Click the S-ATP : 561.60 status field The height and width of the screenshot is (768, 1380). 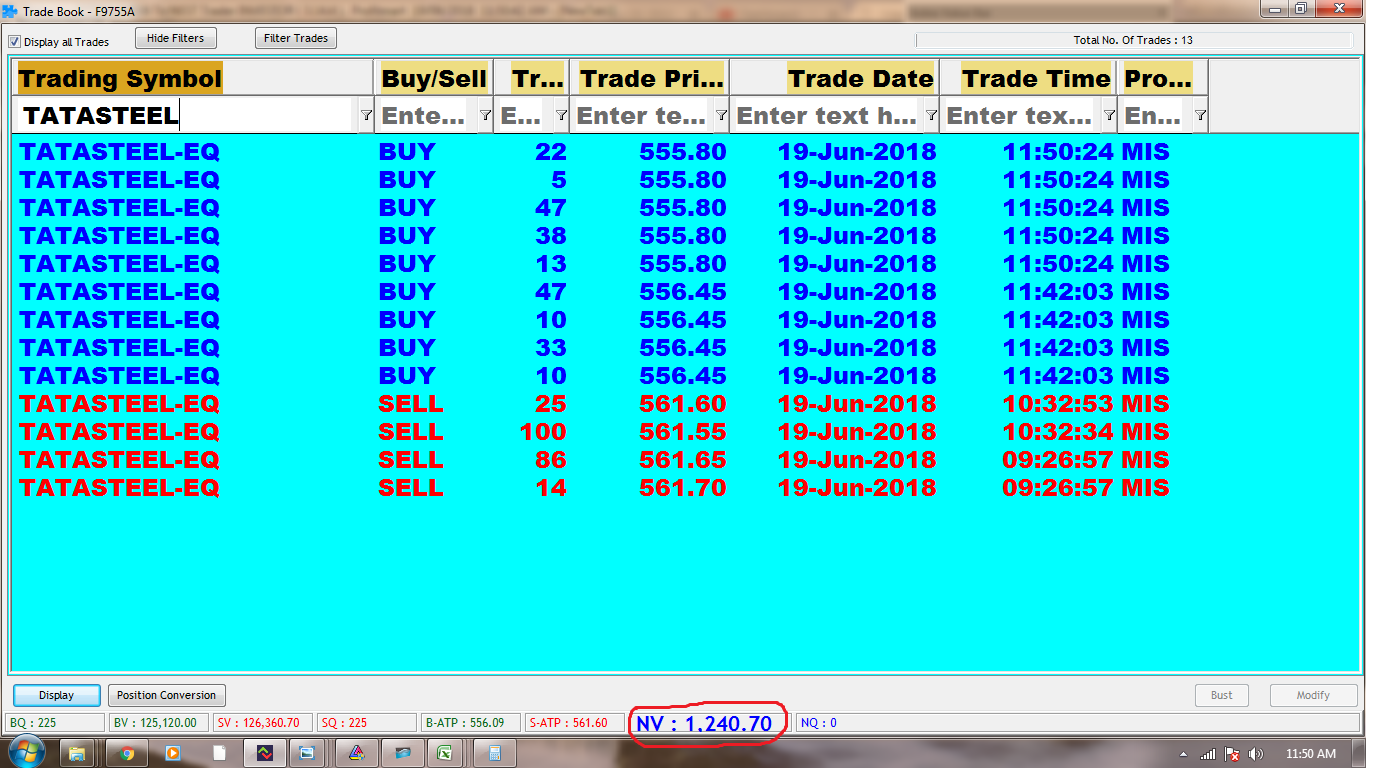[575, 723]
